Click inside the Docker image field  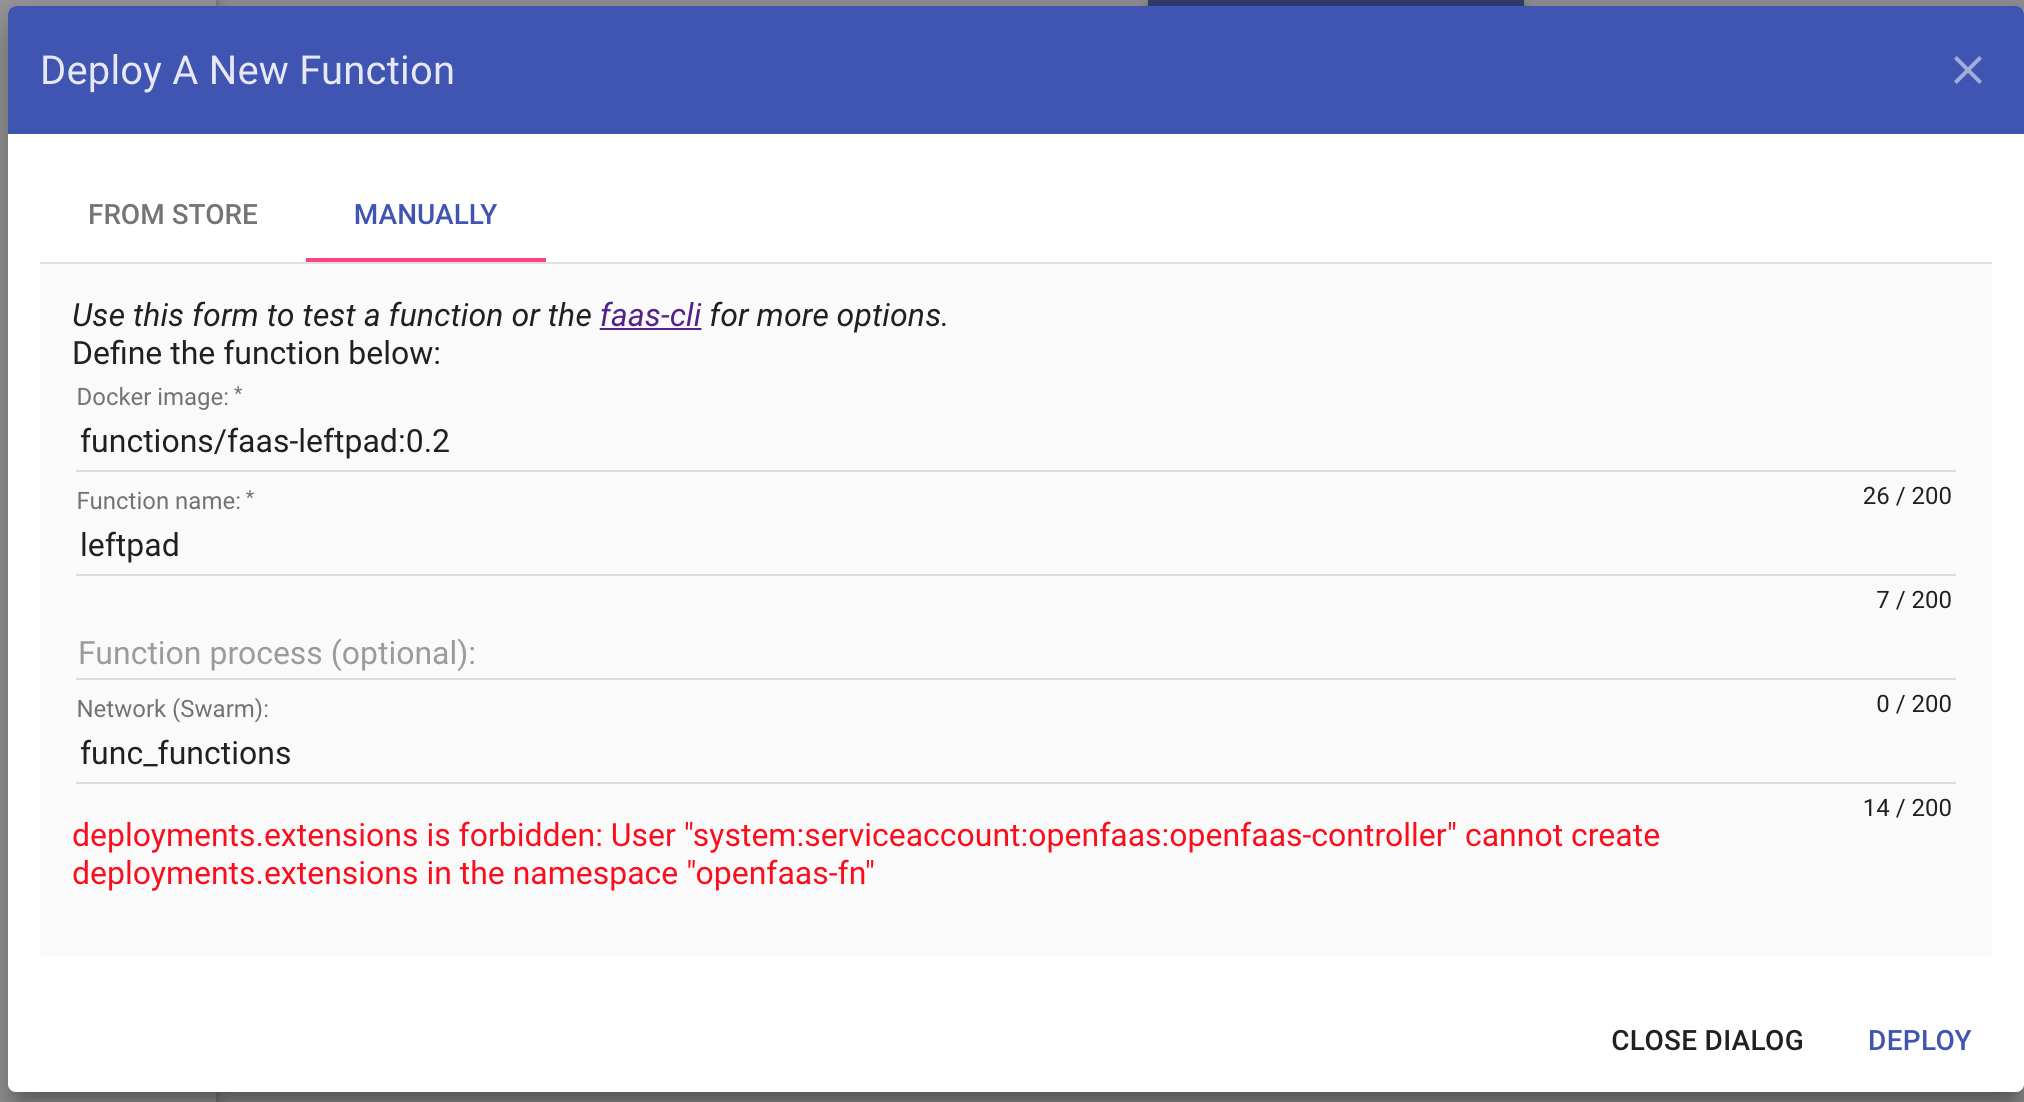tap(600, 440)
